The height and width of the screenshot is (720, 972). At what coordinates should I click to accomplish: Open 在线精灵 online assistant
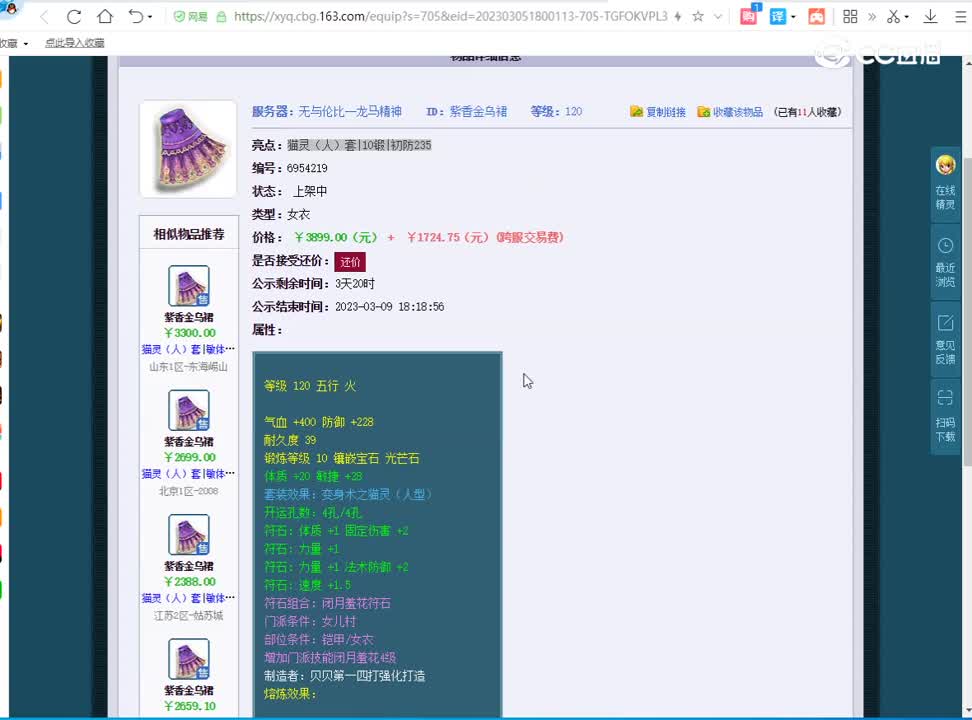945,184
